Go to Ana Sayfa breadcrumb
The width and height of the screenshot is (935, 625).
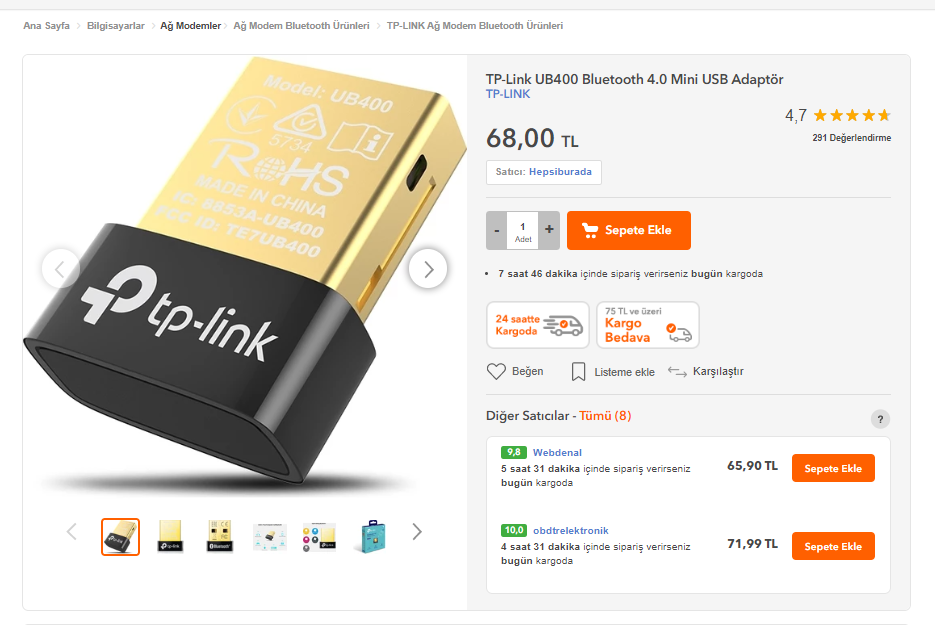(47, 26)
